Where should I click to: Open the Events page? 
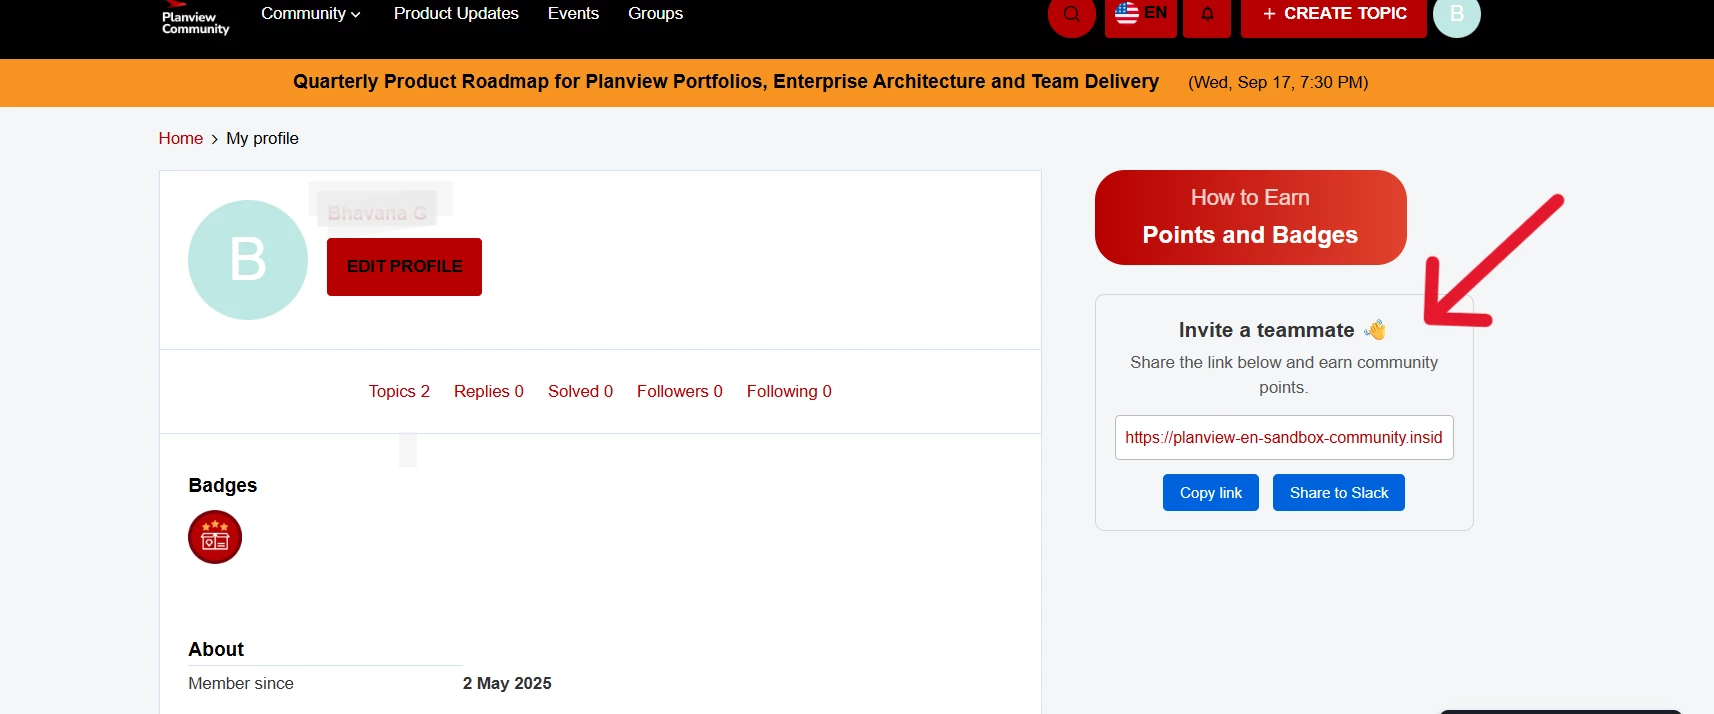point(573,14)
